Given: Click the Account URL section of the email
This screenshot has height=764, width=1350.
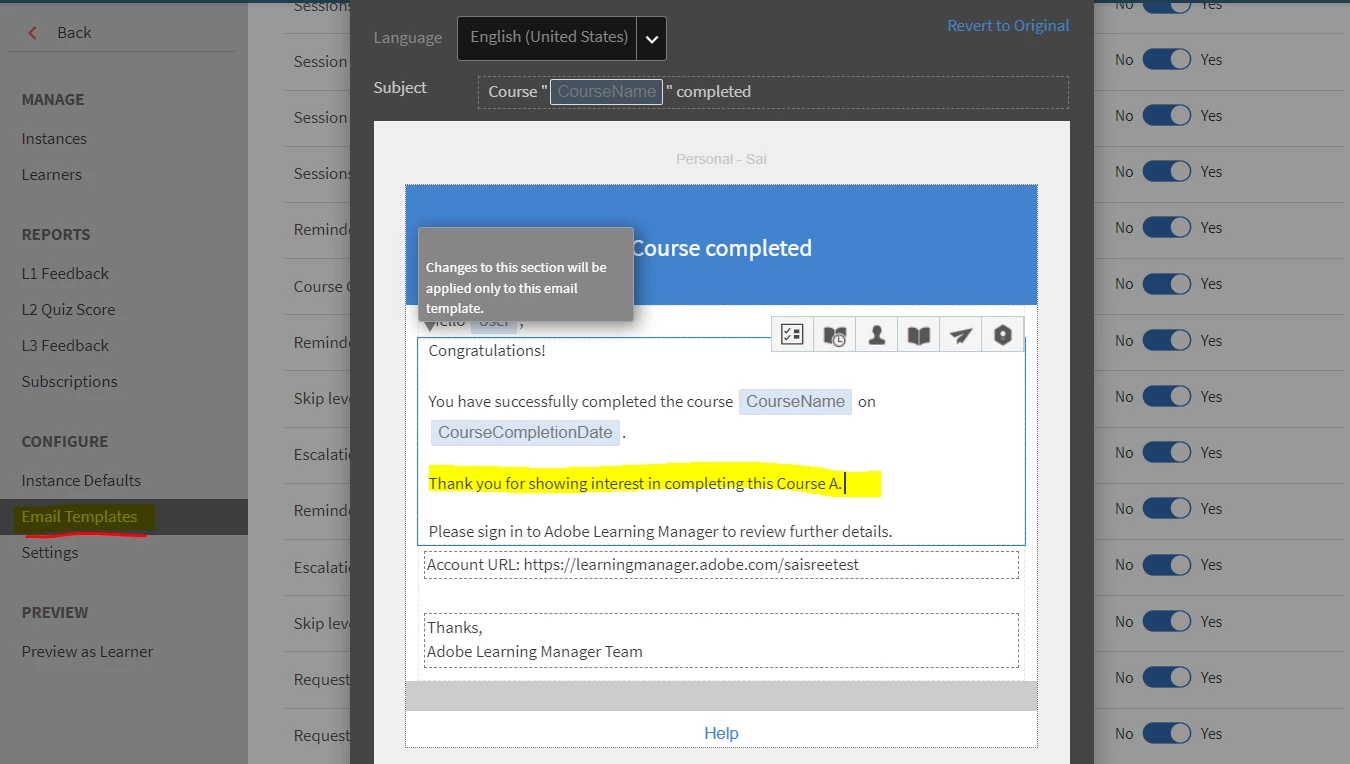Looking at the screenshot, I should [x=721, y=565].
